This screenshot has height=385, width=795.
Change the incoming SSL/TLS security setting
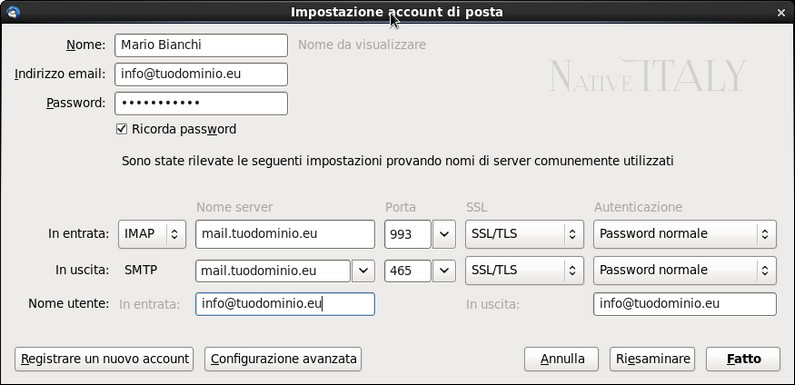[524, 234]
